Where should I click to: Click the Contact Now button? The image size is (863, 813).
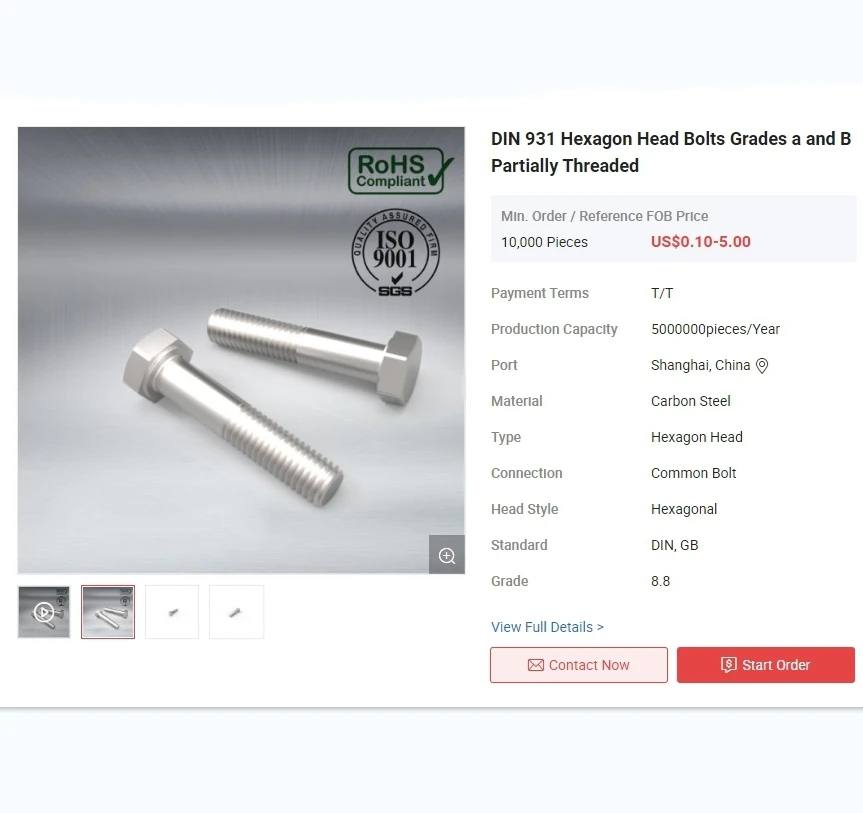click(578, 665)
